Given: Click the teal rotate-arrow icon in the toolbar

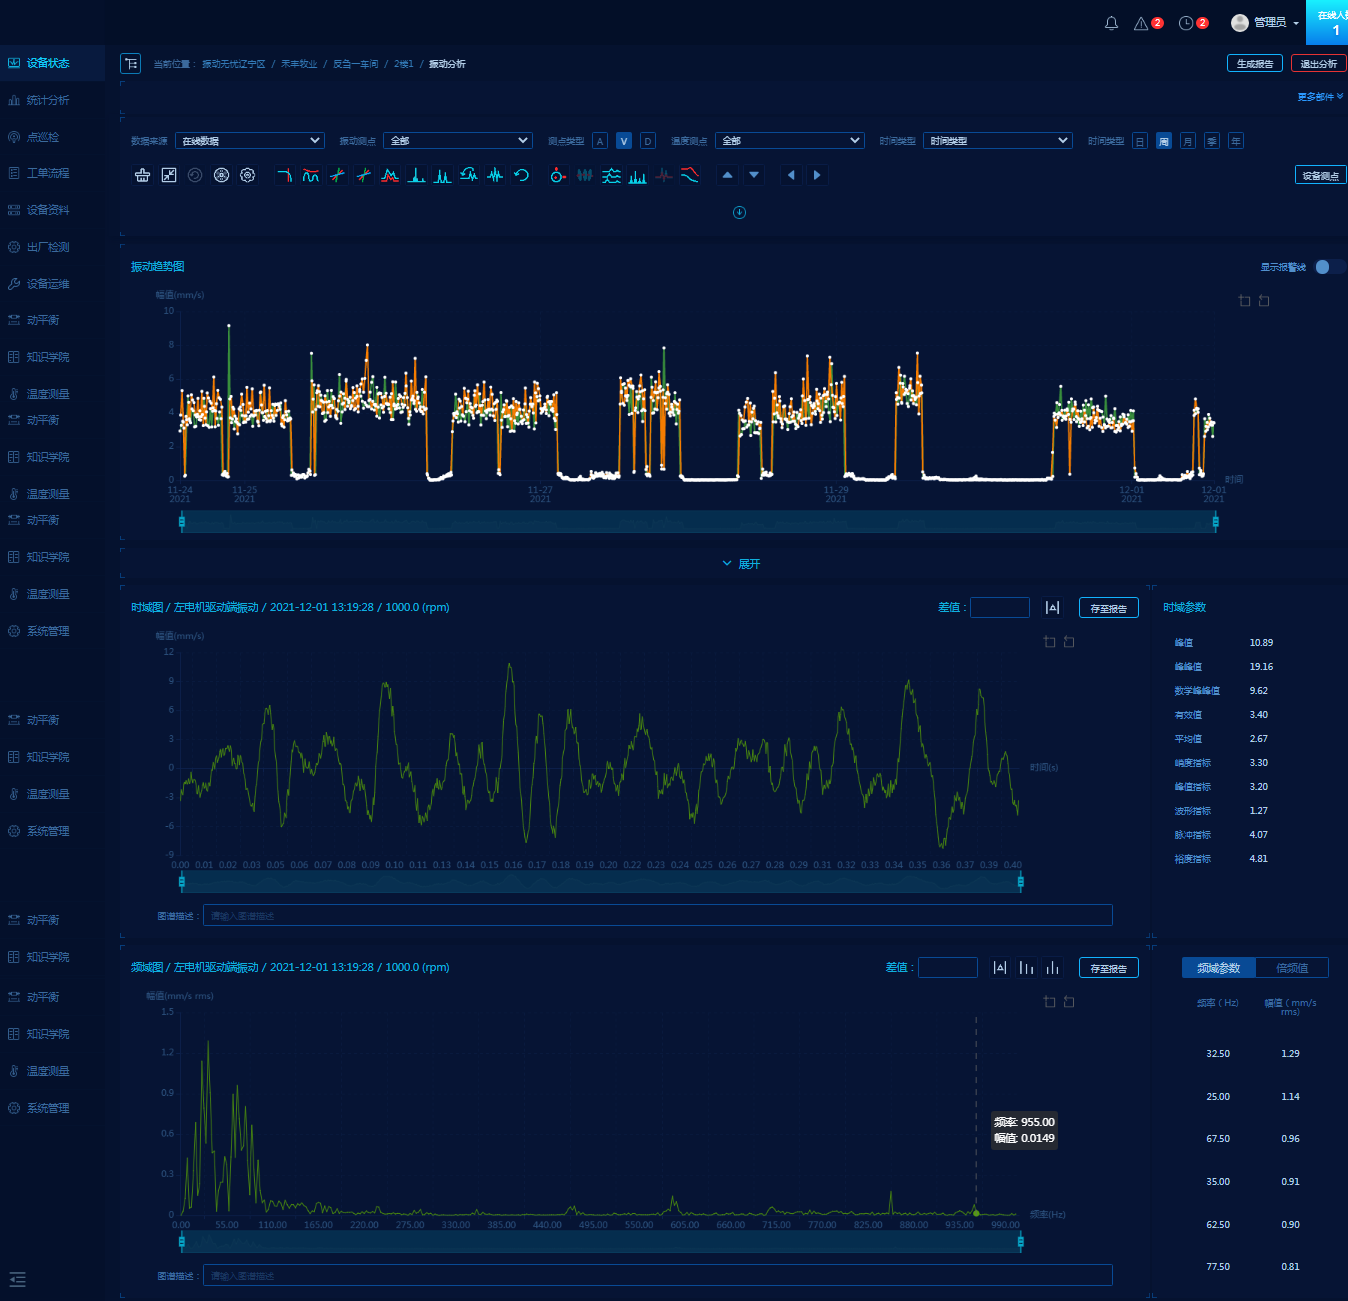Looking at the screenshot, I should point(521,175).
